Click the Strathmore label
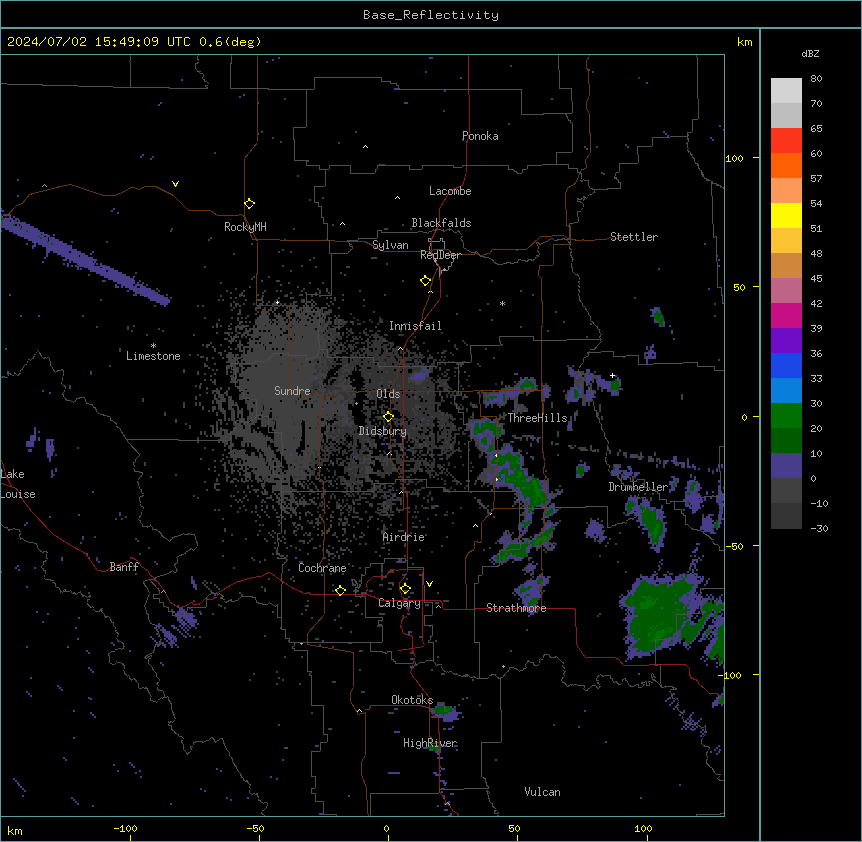This screenshot has width=862, height=842. (516, 608)
